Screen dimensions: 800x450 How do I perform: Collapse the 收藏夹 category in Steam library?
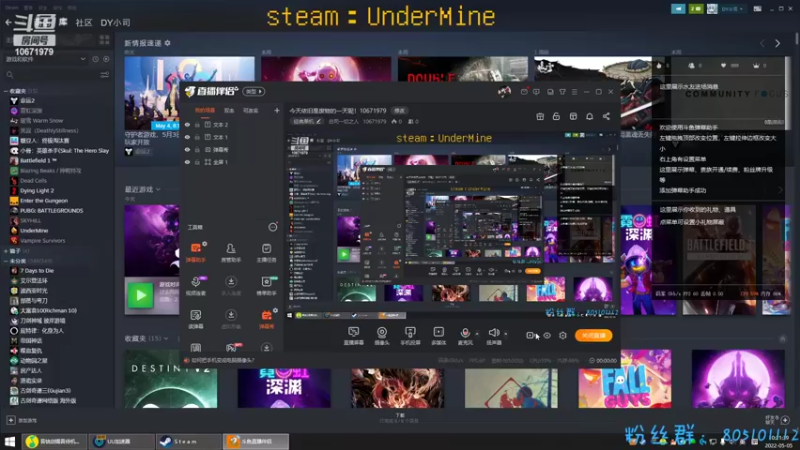[6, 91]
